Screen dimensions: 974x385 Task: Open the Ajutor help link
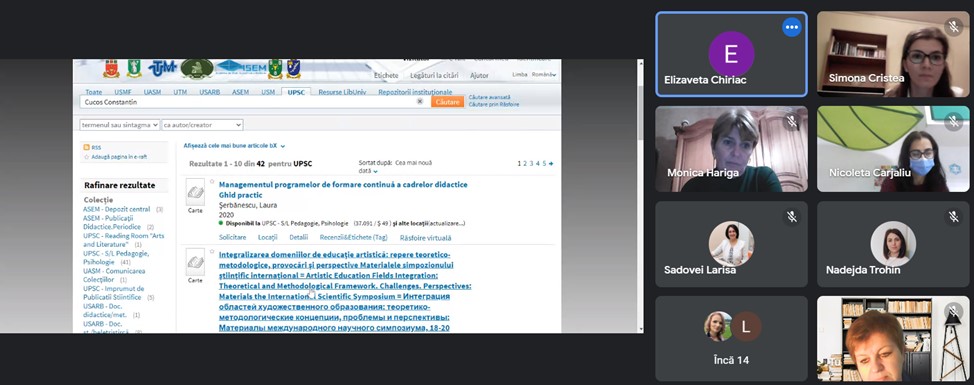(x=479, y=75)
